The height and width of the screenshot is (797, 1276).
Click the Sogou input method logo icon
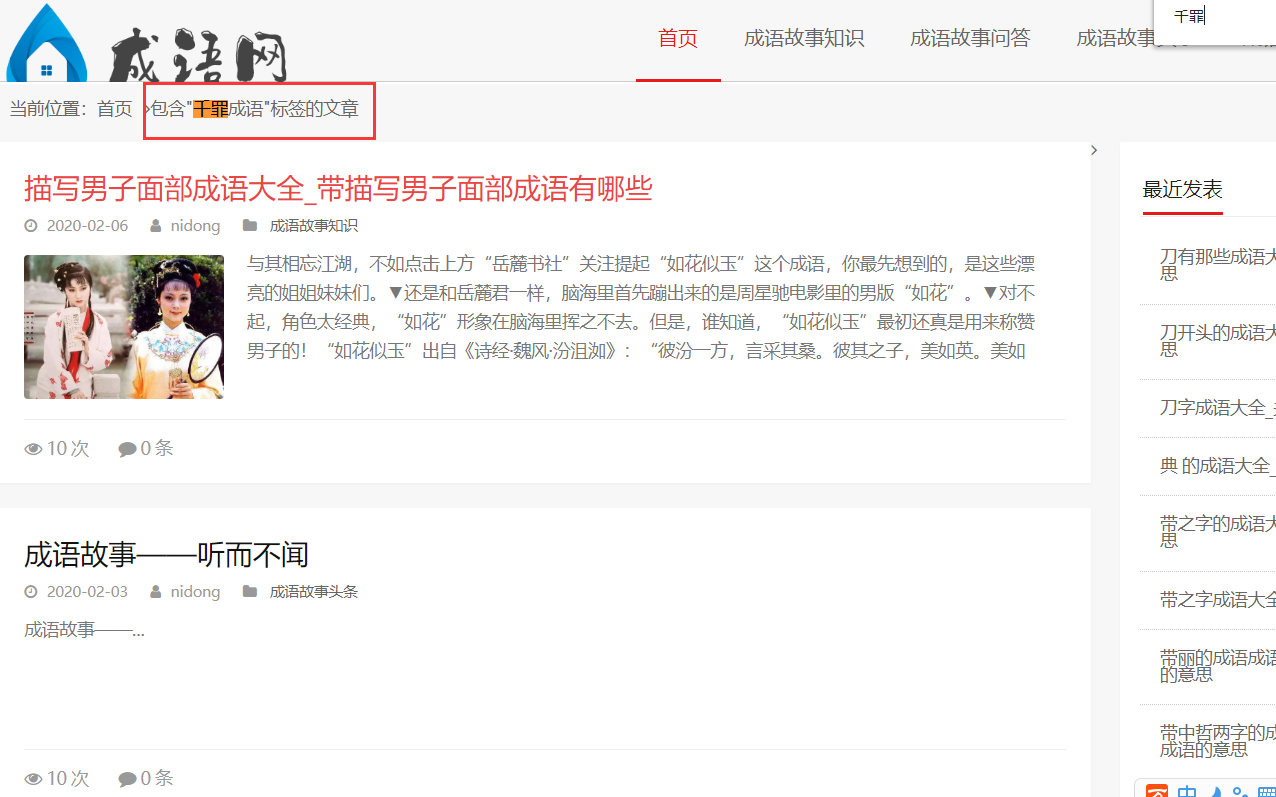pos(1157,790)
